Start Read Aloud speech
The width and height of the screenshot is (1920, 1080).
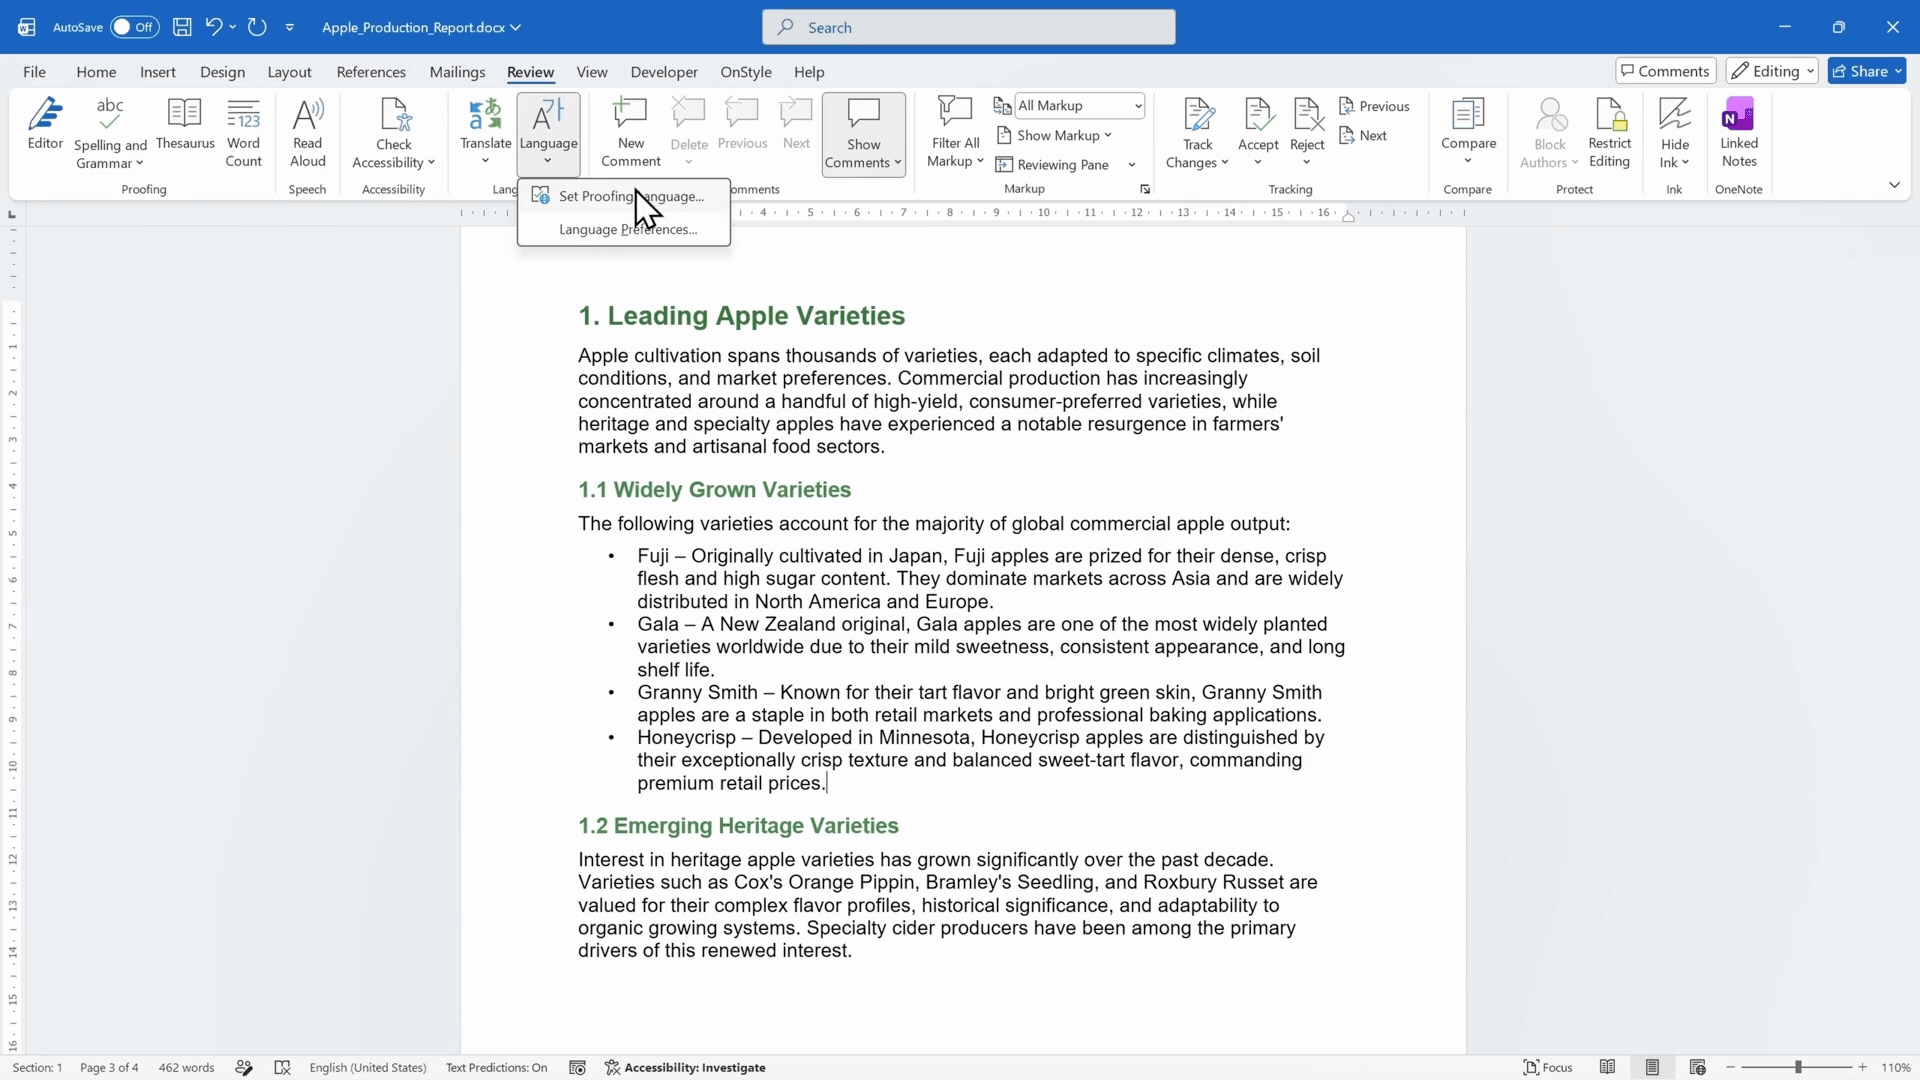click(307, 133)
